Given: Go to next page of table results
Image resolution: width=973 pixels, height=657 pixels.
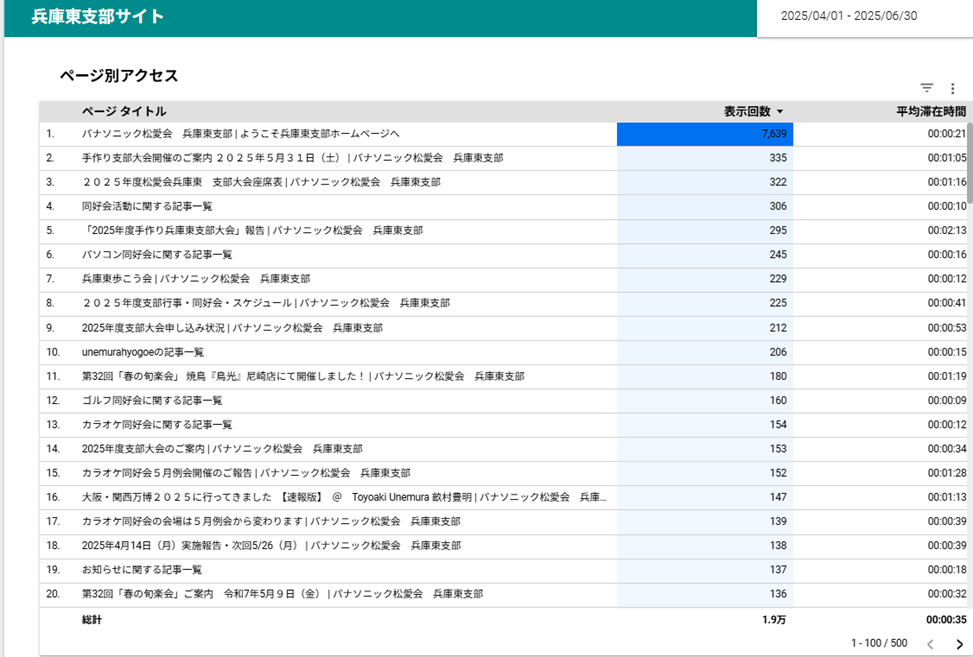Looking at the screenshot, I should [x=959, y=644].
